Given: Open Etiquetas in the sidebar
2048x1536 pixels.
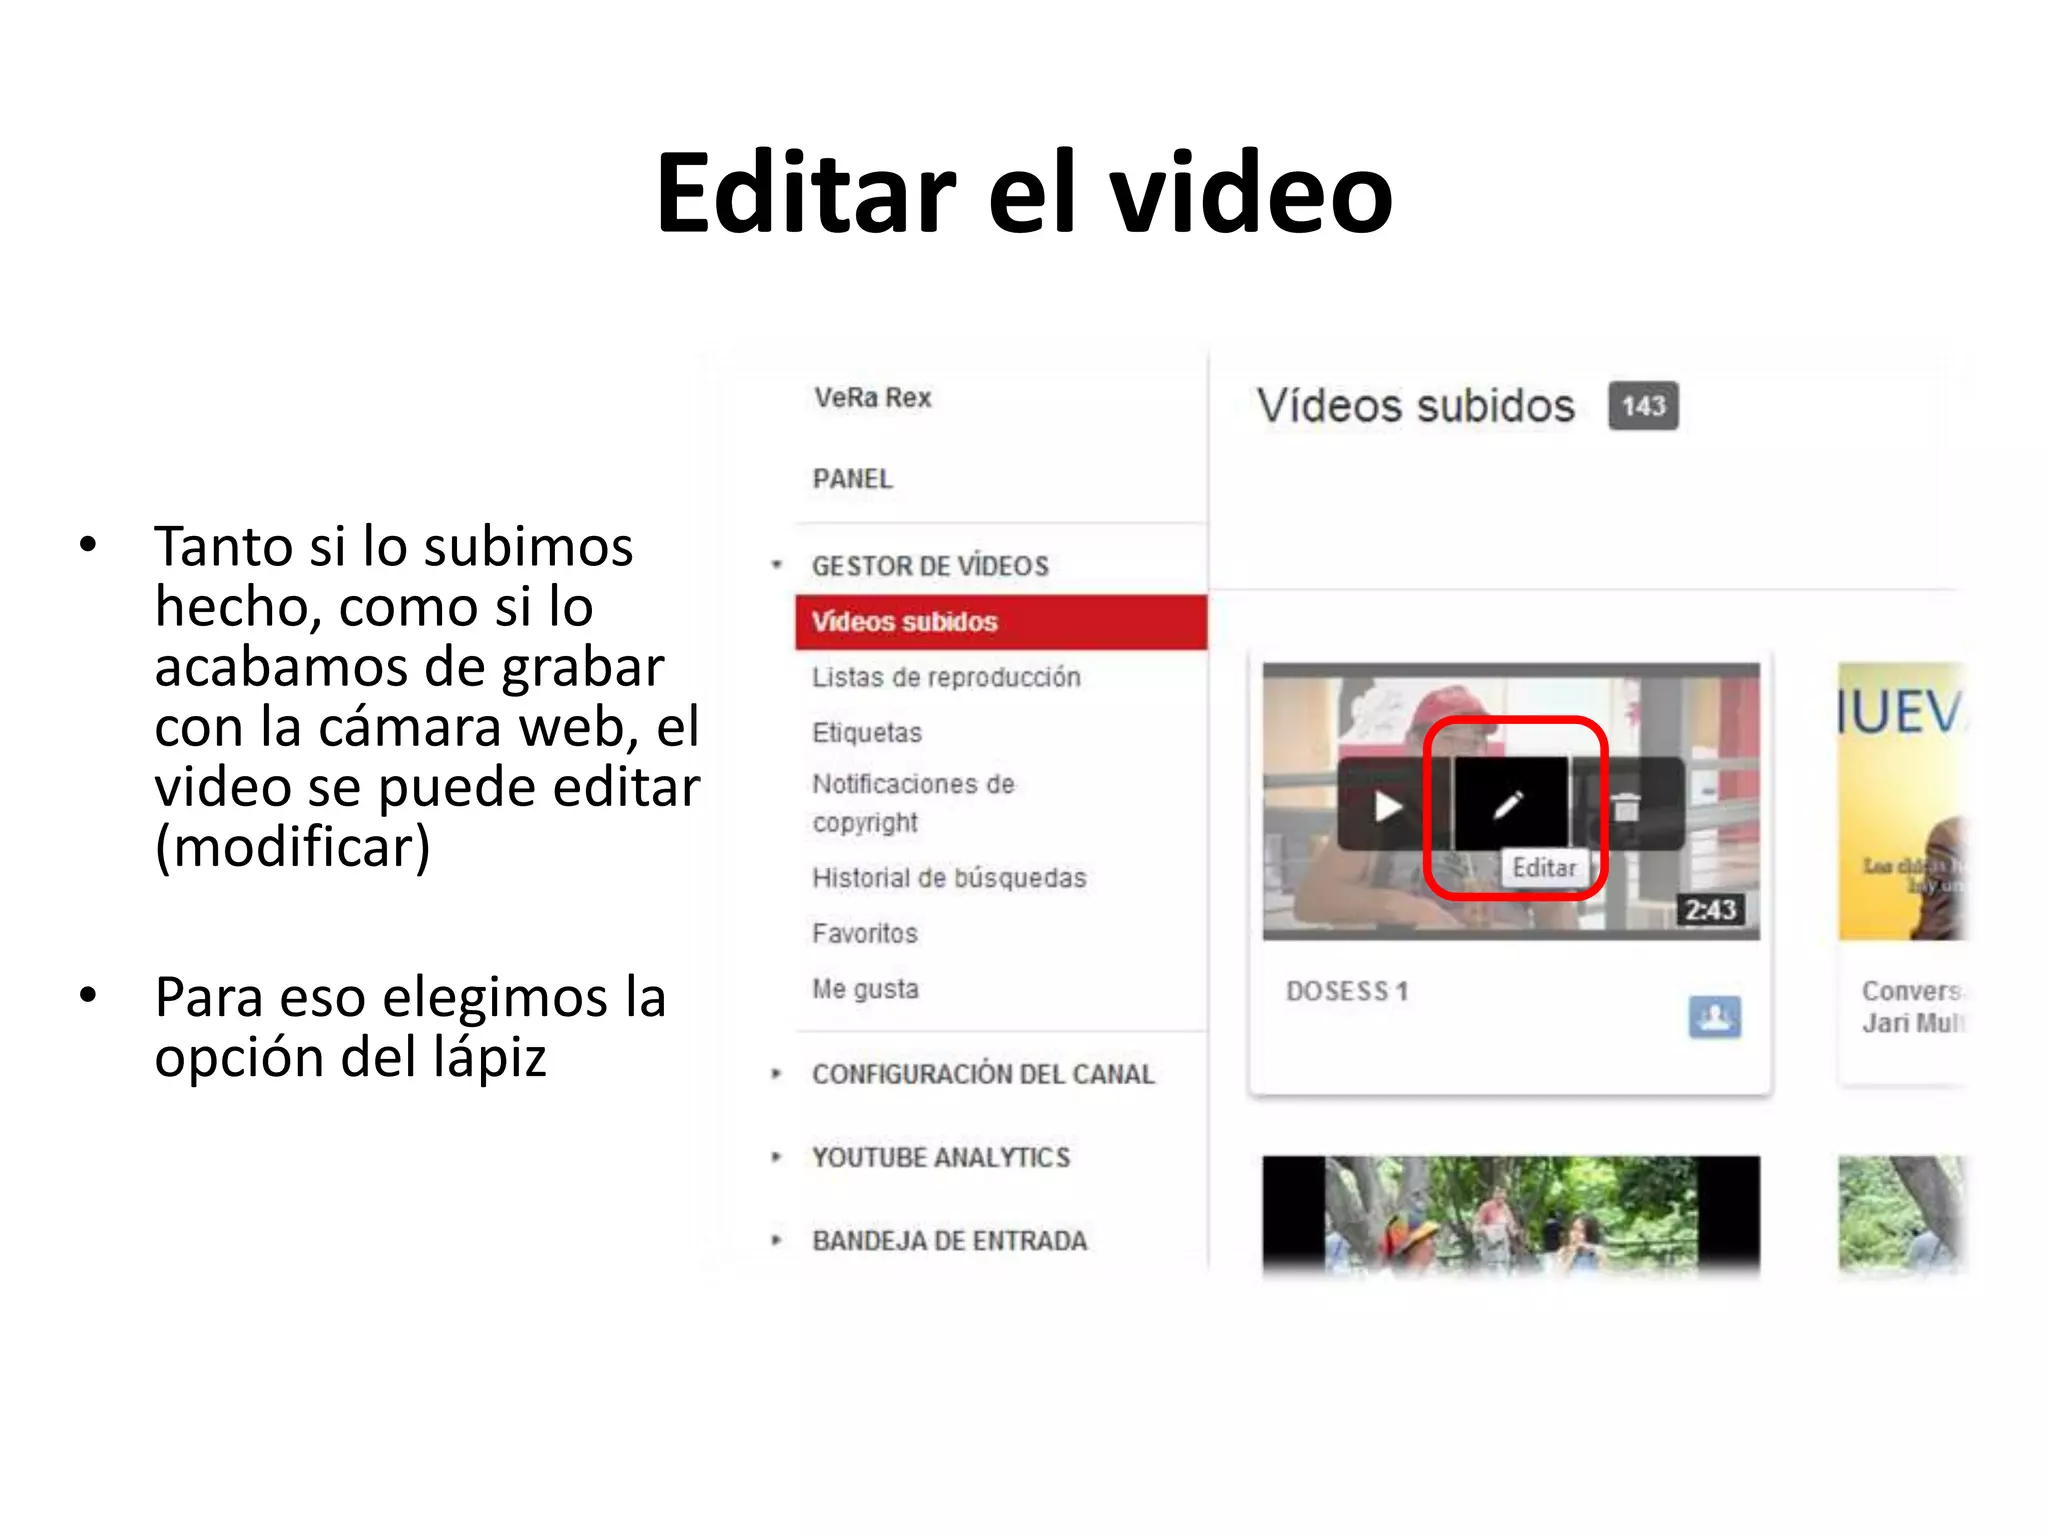Looking at the screenshot, I should tap(867, 732).
